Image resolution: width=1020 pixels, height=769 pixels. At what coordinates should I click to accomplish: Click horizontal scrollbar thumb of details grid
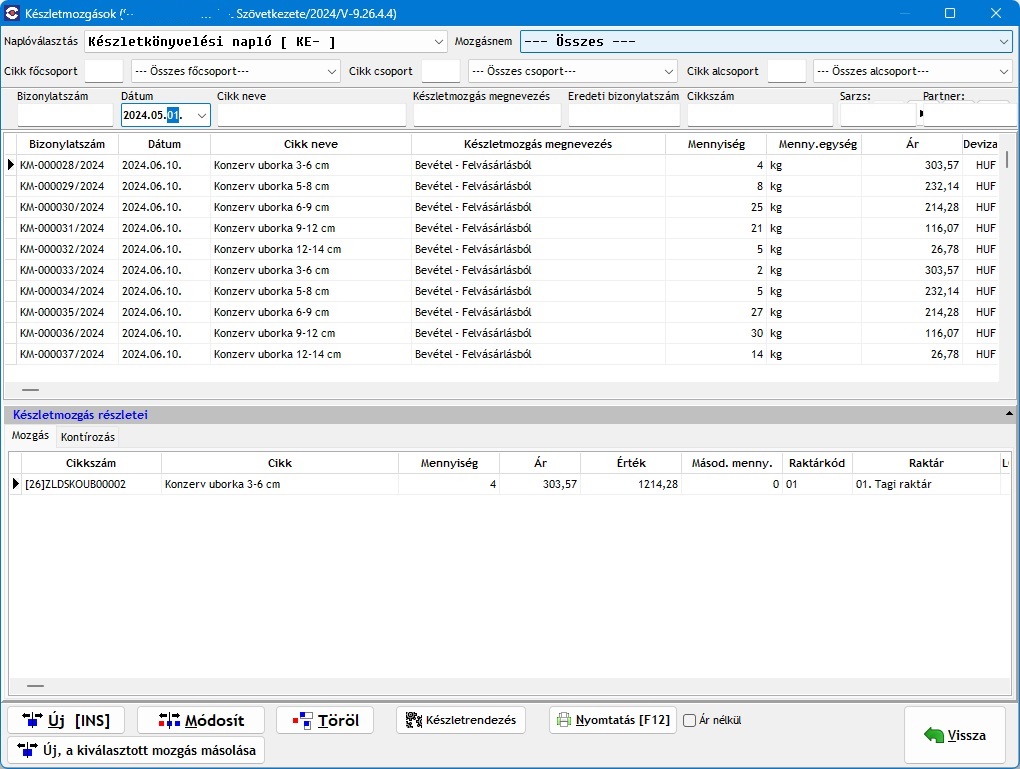(x=35, y=686)
